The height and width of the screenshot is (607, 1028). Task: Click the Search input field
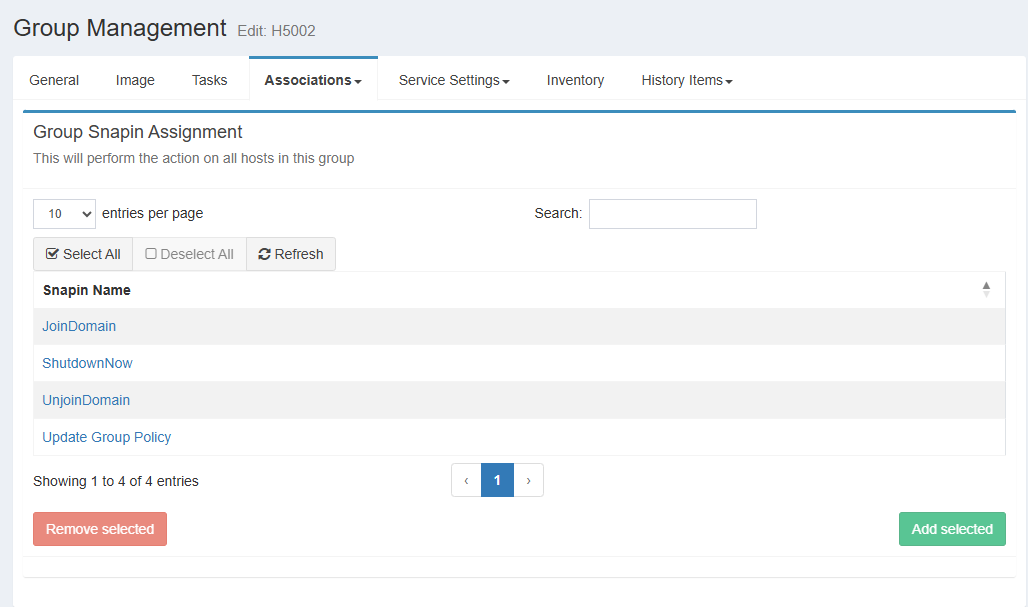(x=672, y=214)
